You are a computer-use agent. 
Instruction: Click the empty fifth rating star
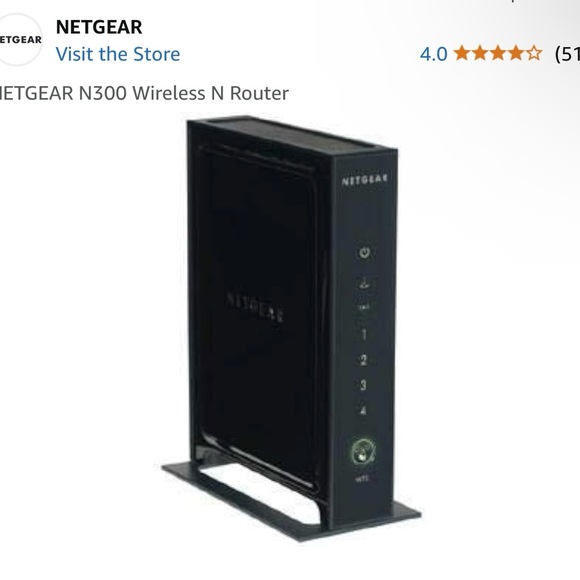533,53
